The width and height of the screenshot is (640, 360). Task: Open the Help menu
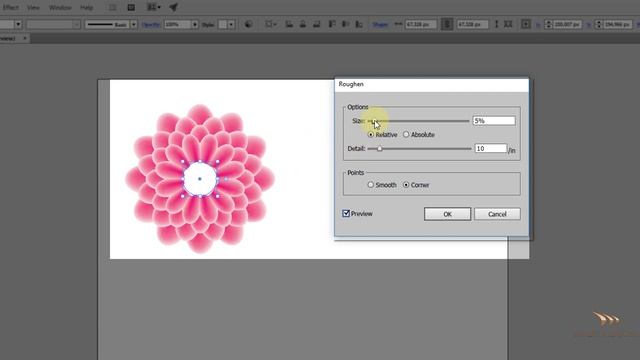coord(87,7)
